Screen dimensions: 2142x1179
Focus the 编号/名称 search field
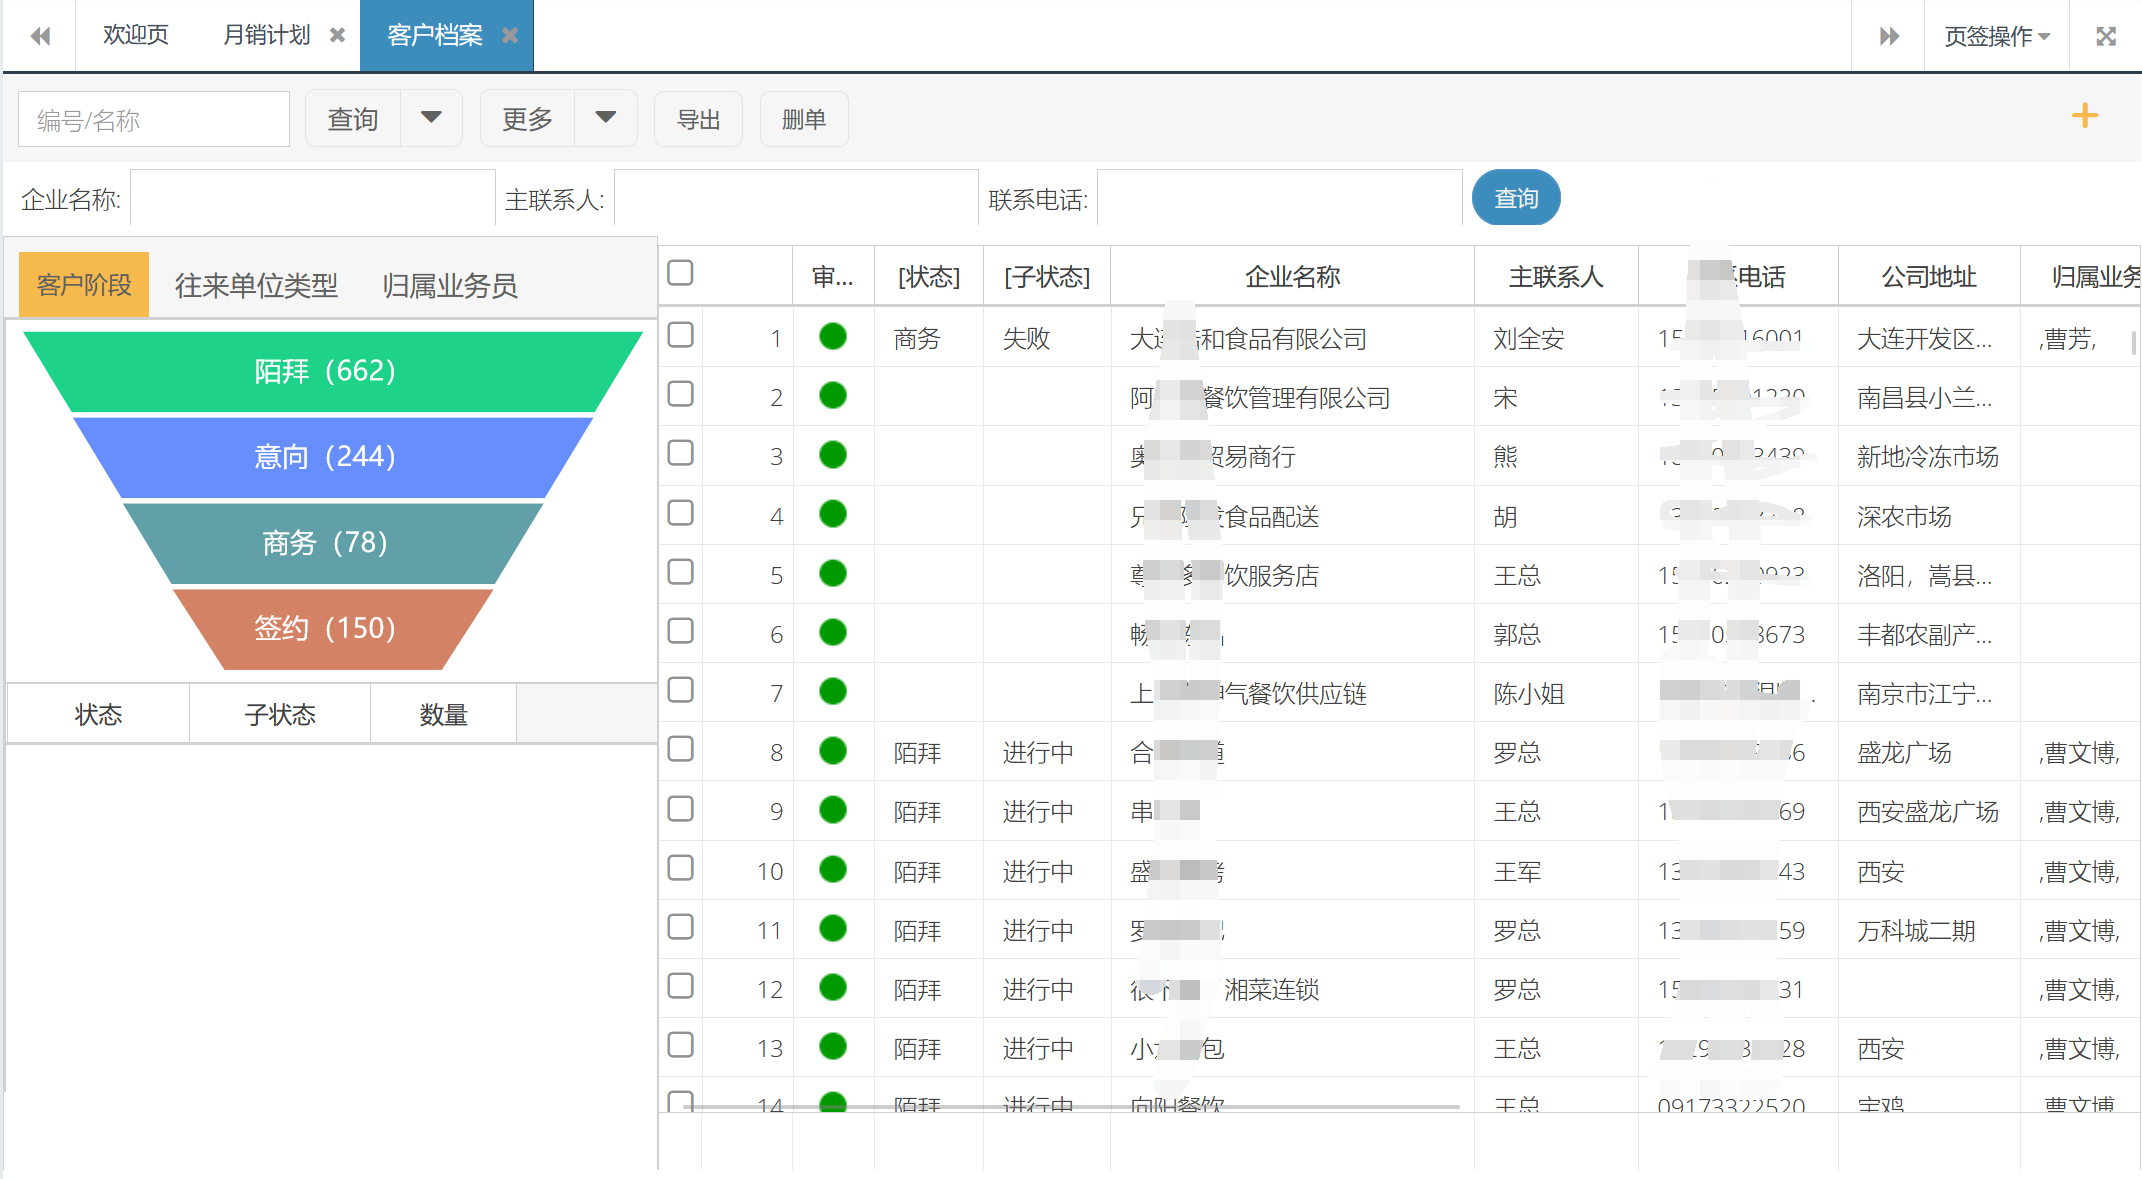coord(154,120)
